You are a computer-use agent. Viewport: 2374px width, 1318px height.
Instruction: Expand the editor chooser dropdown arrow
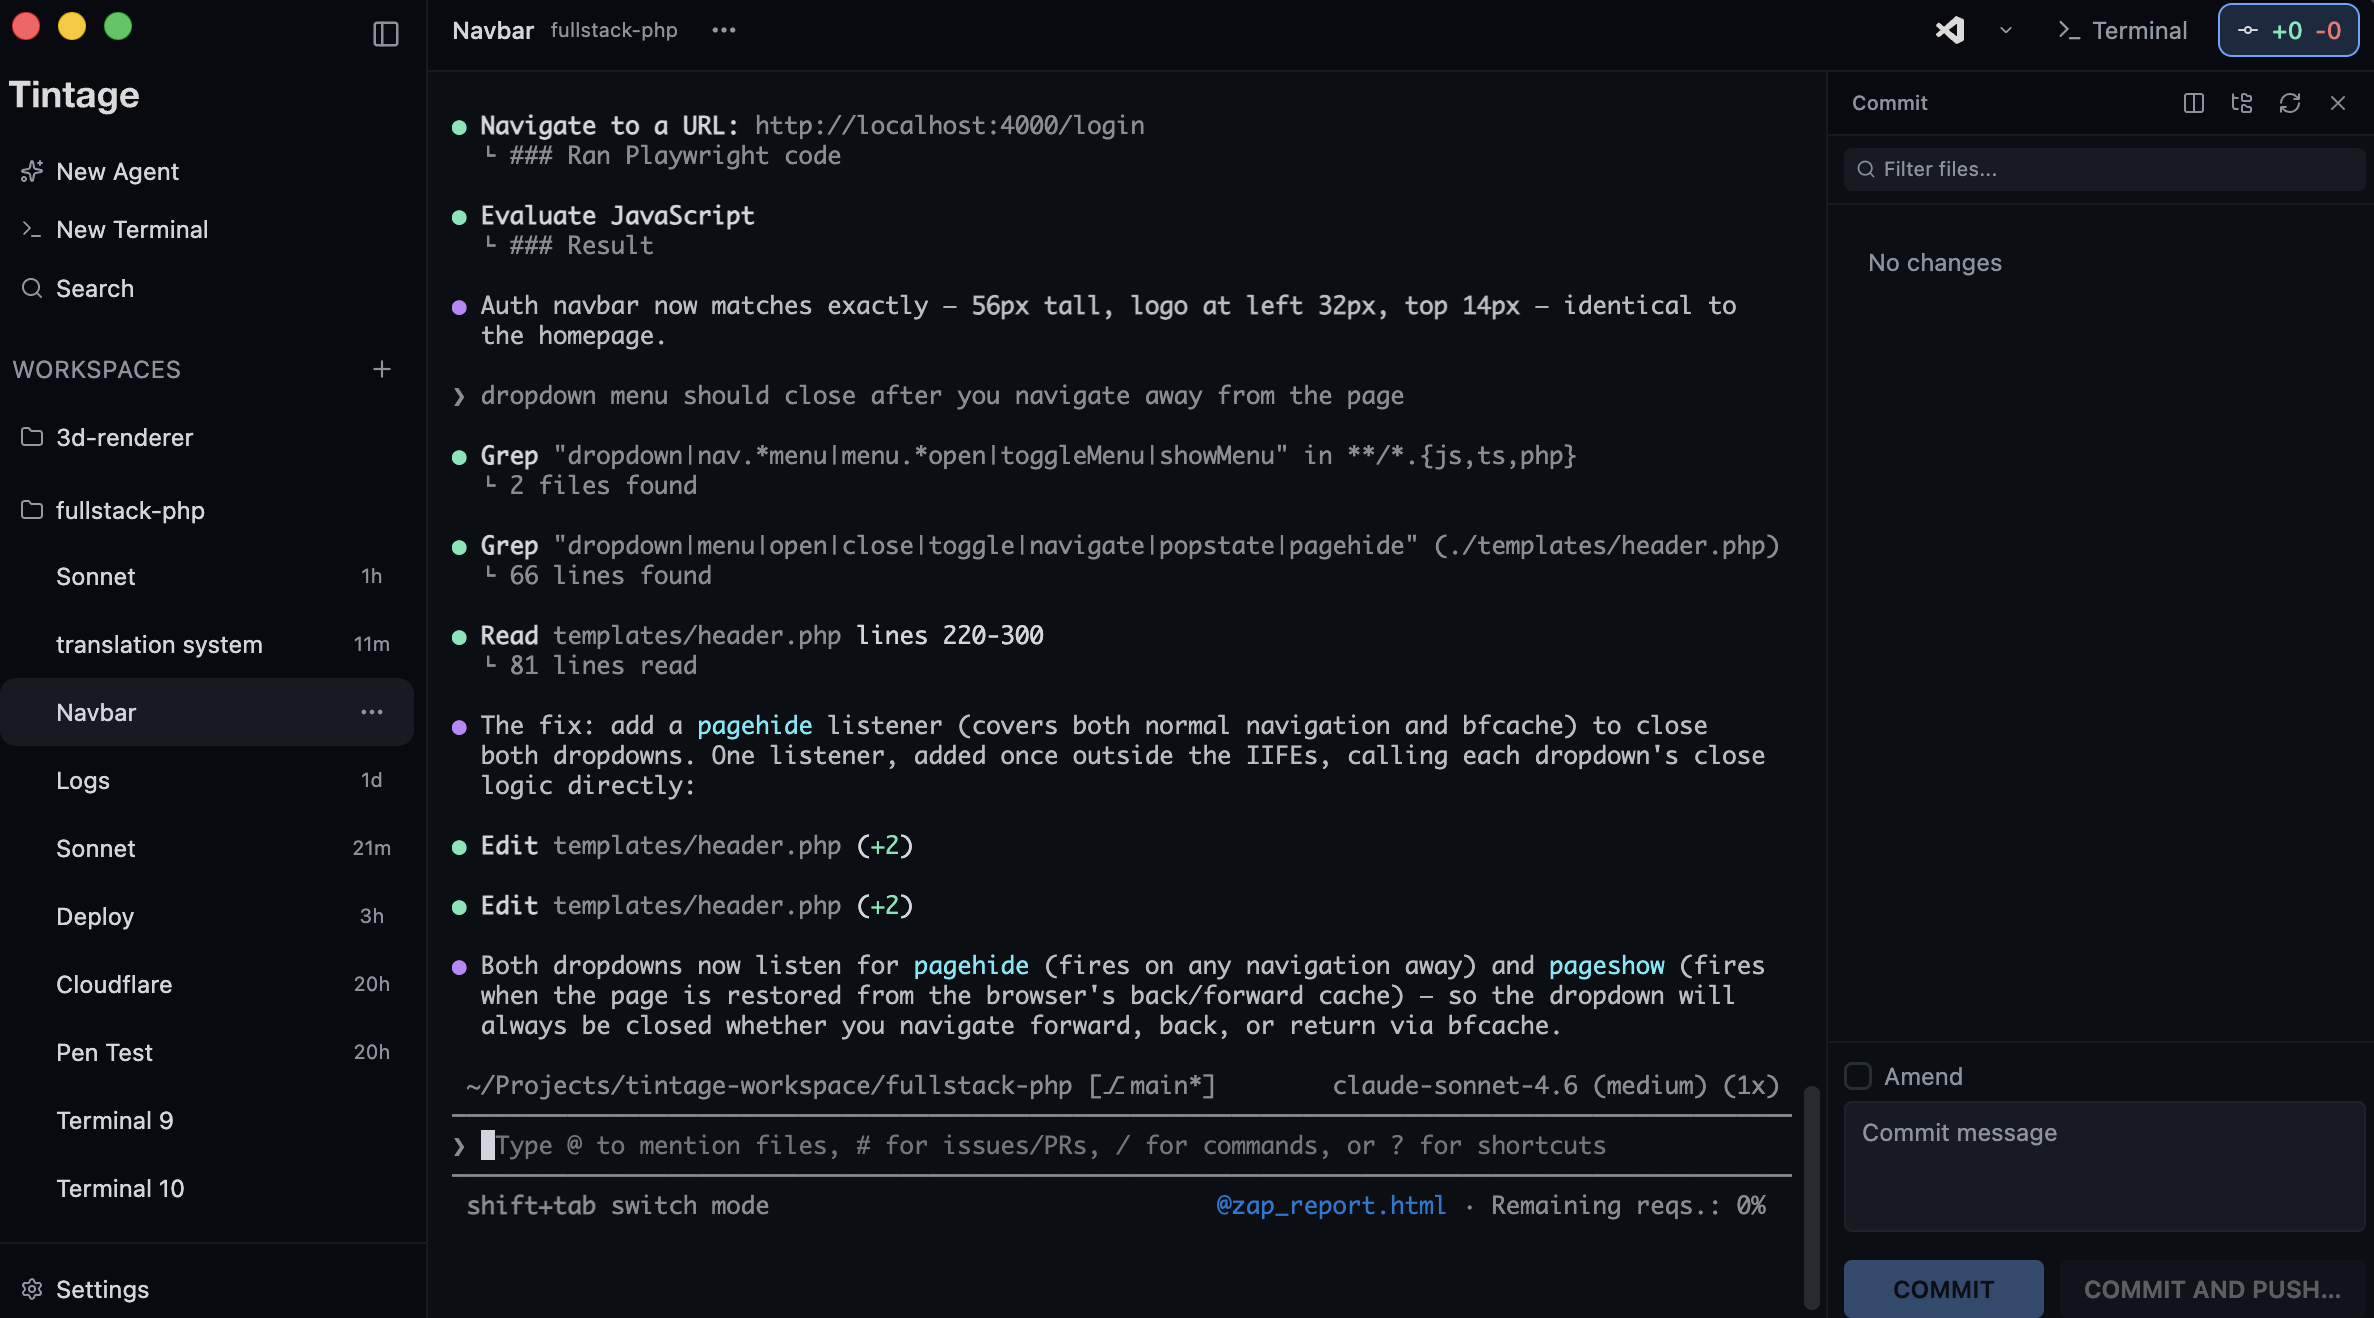[2005, 30]
